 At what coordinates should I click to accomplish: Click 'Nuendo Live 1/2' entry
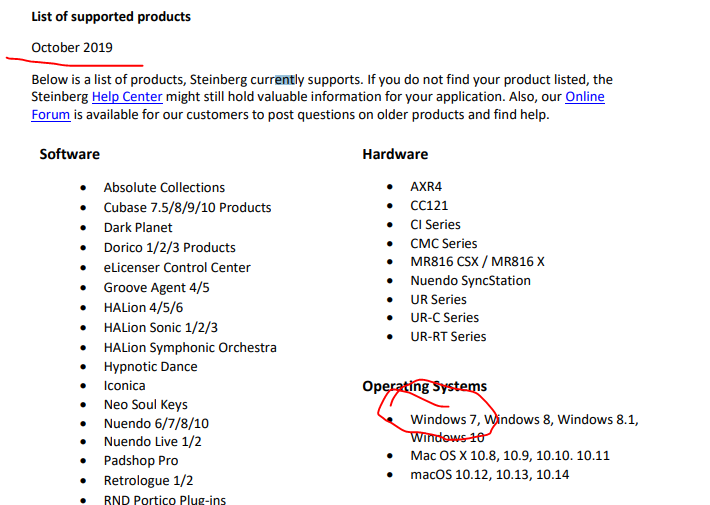152,442
